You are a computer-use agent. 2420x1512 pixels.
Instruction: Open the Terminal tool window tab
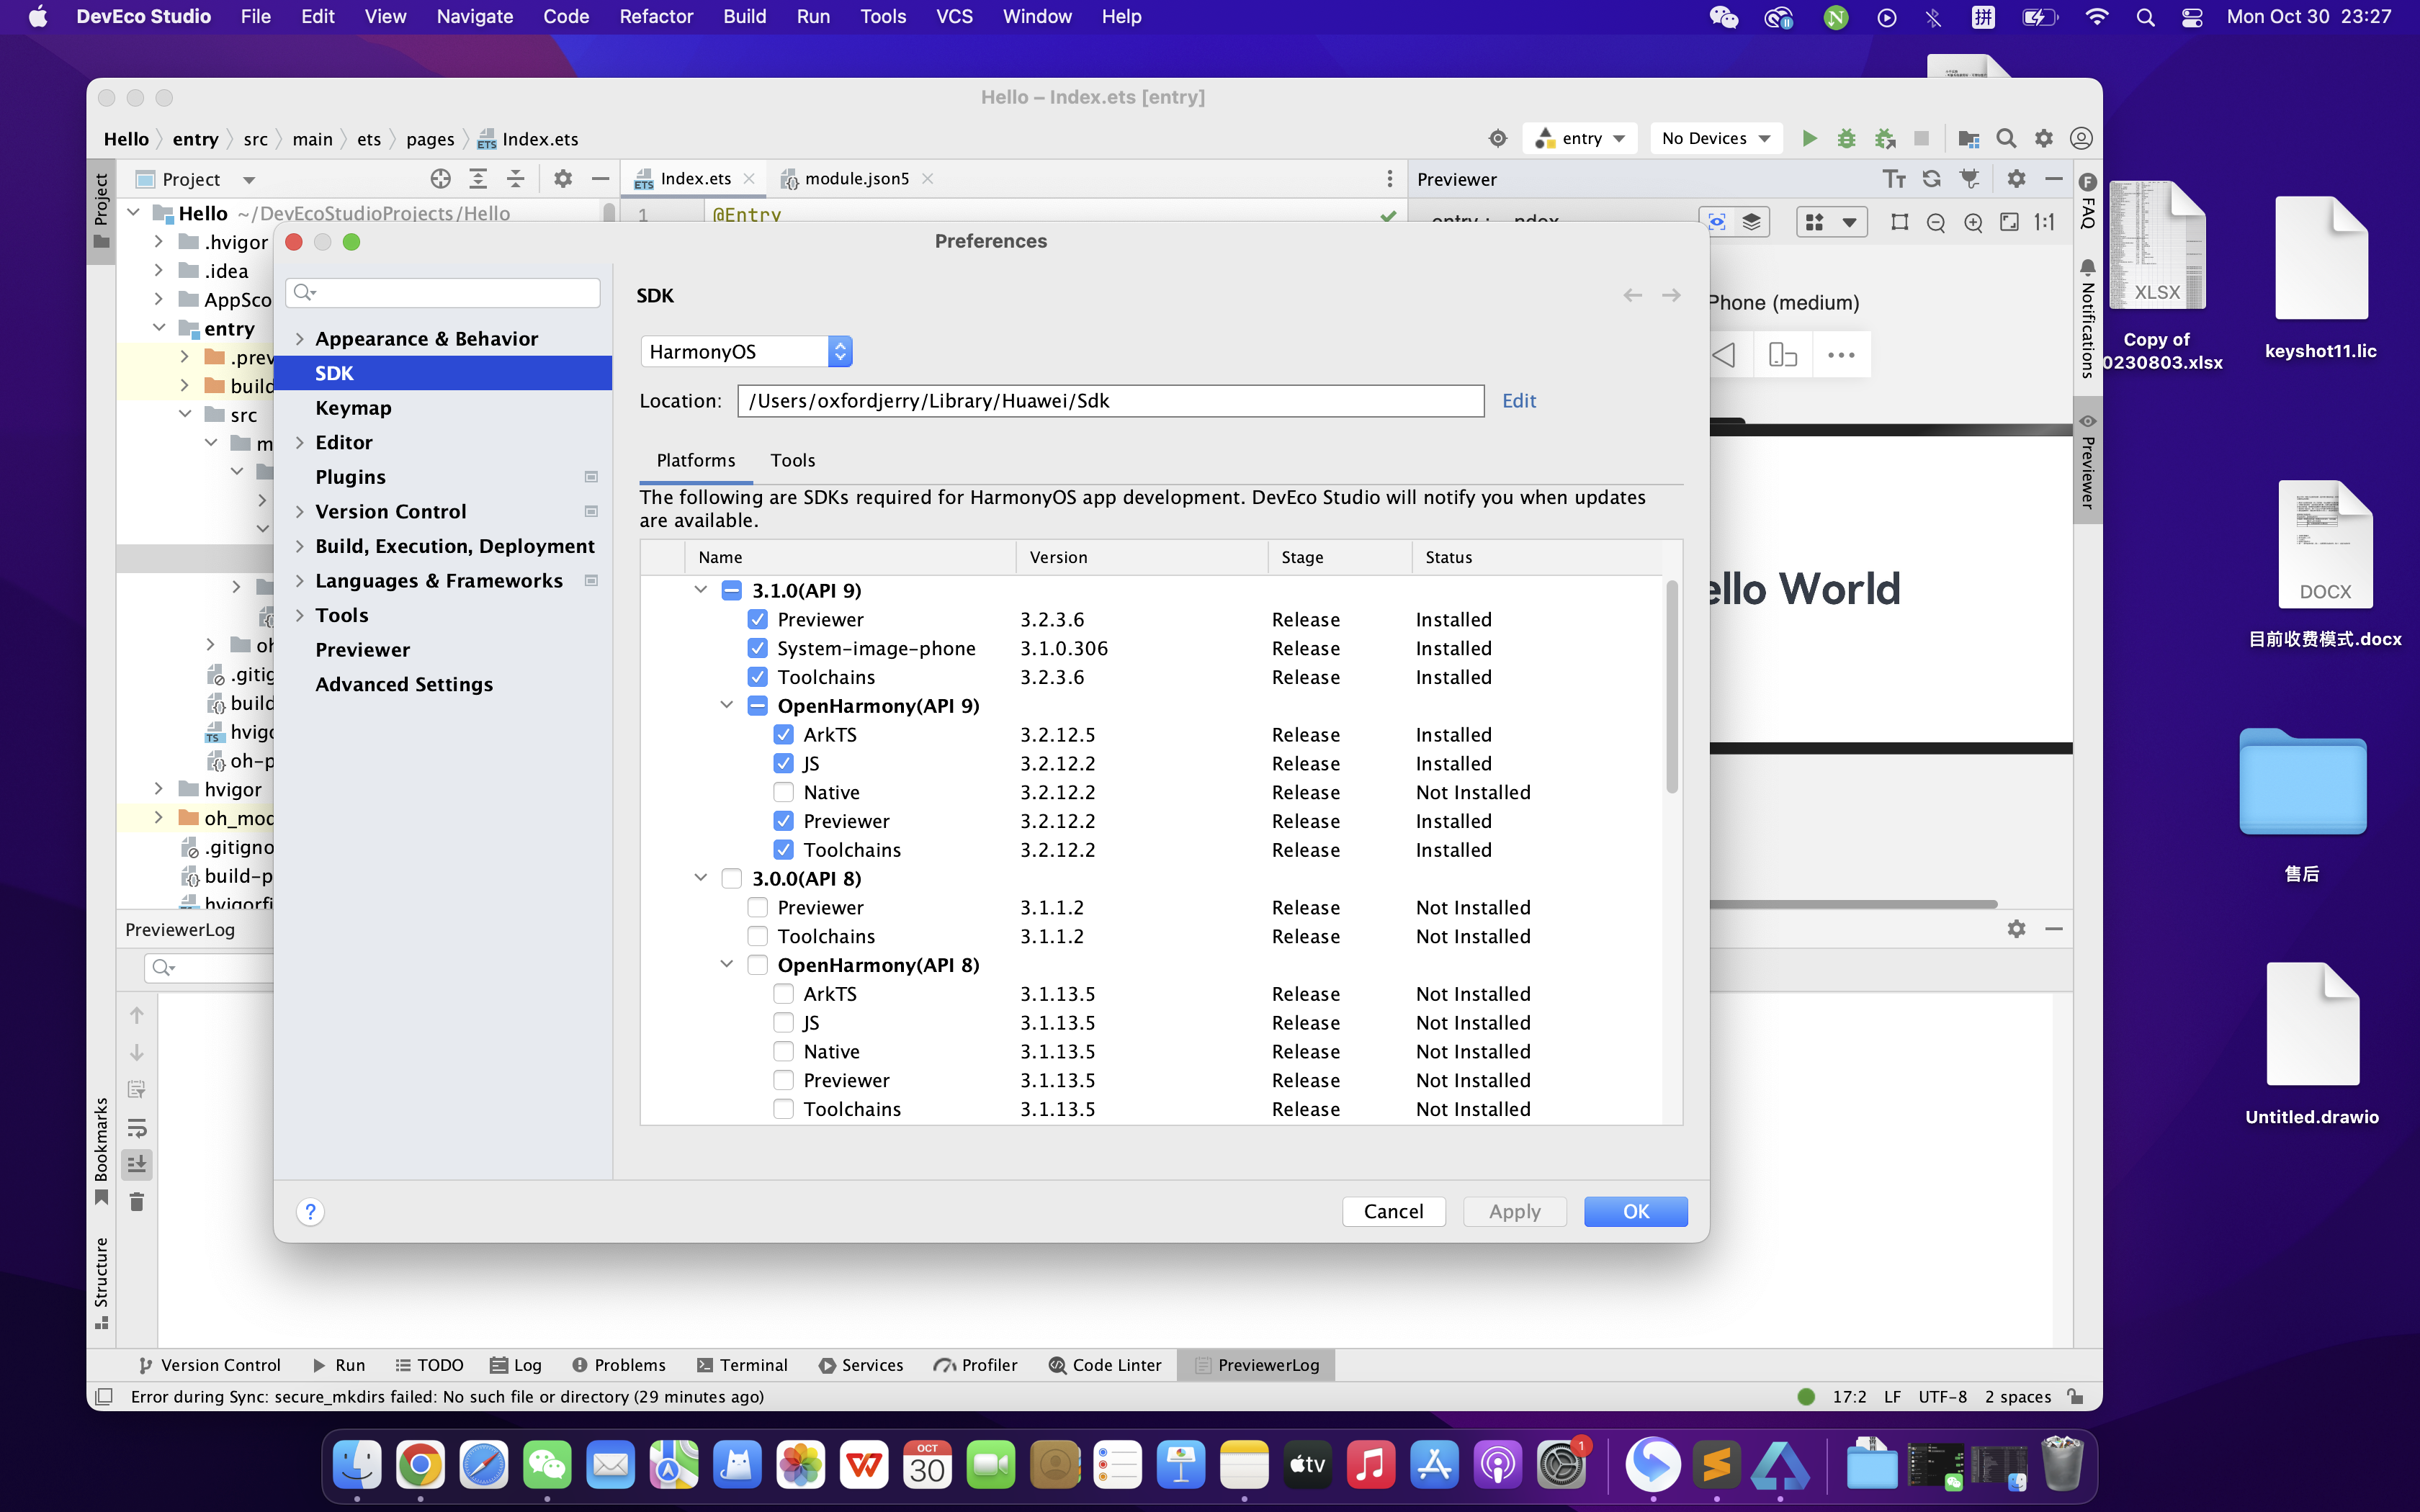[742, 1365]
